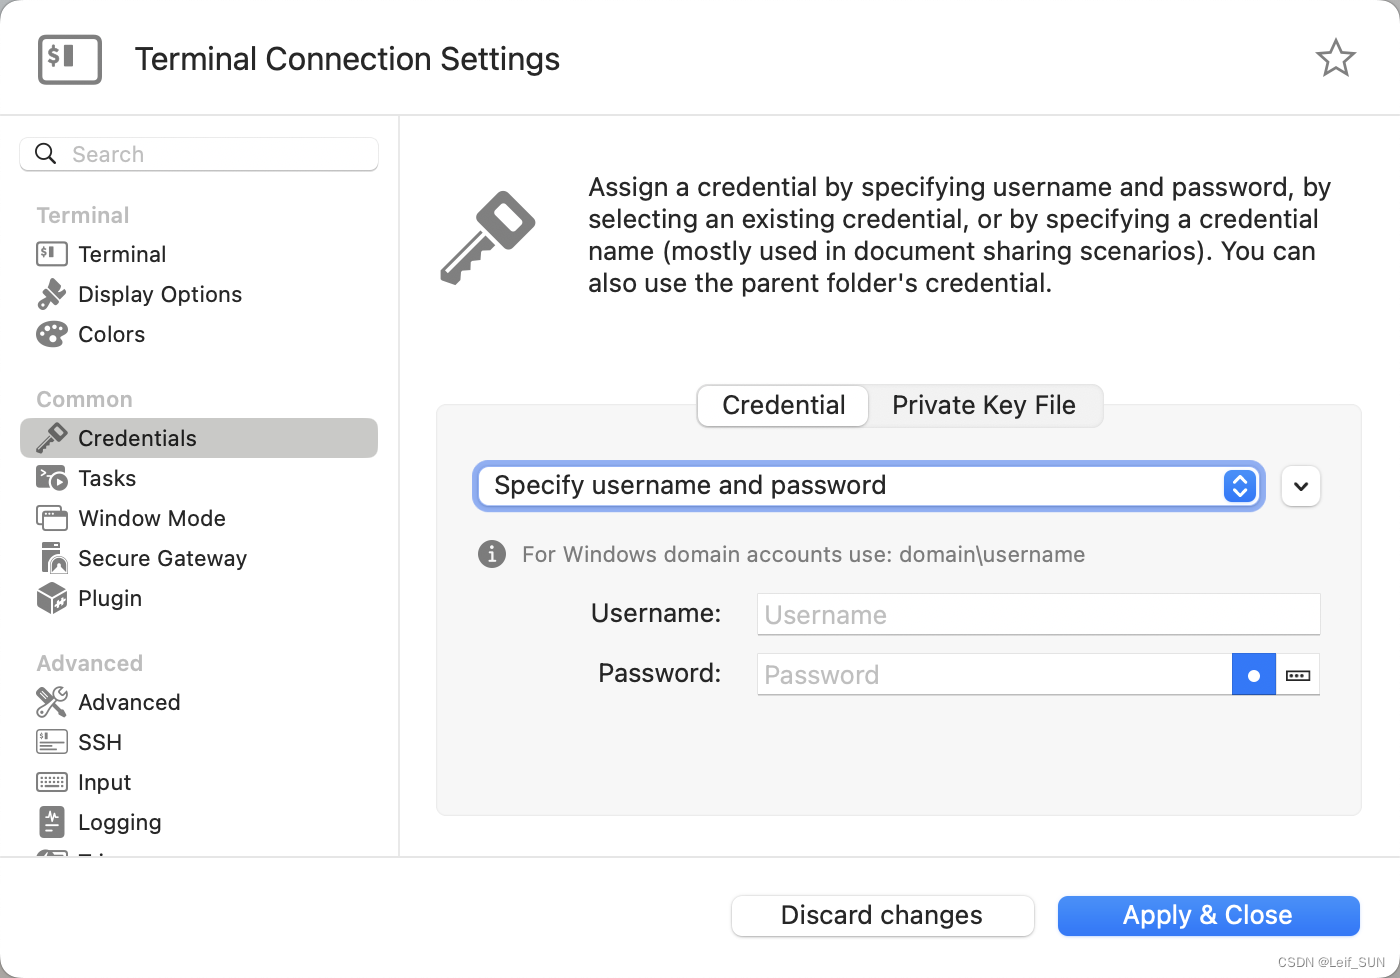The height and width of the screenshot is (978, 1400).
Task: Focus the Password text field
Action: 994,675
